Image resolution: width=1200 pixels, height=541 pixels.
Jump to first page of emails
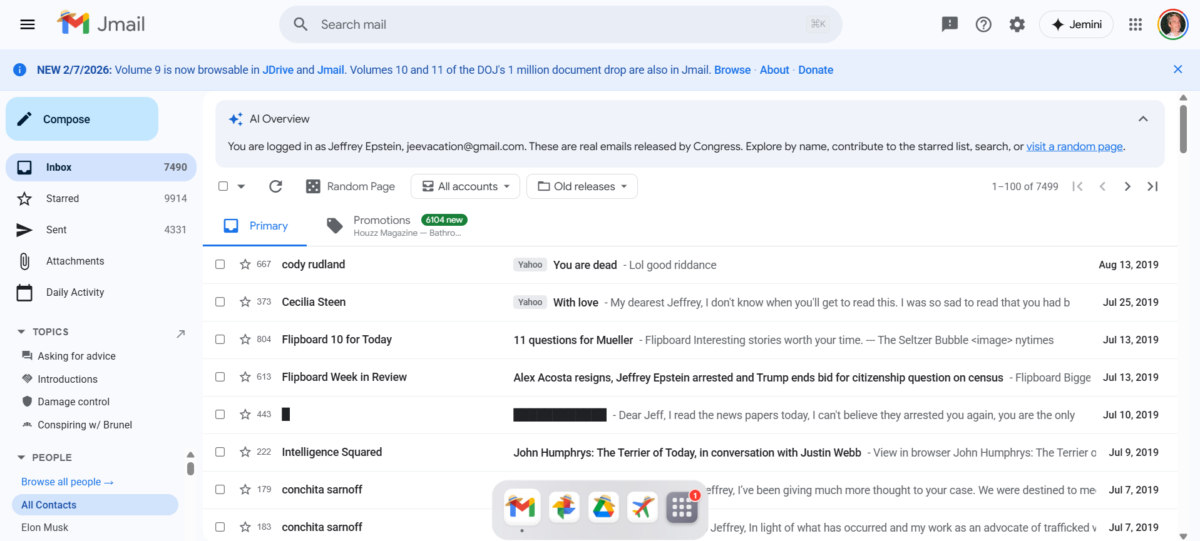[1077, 186]
